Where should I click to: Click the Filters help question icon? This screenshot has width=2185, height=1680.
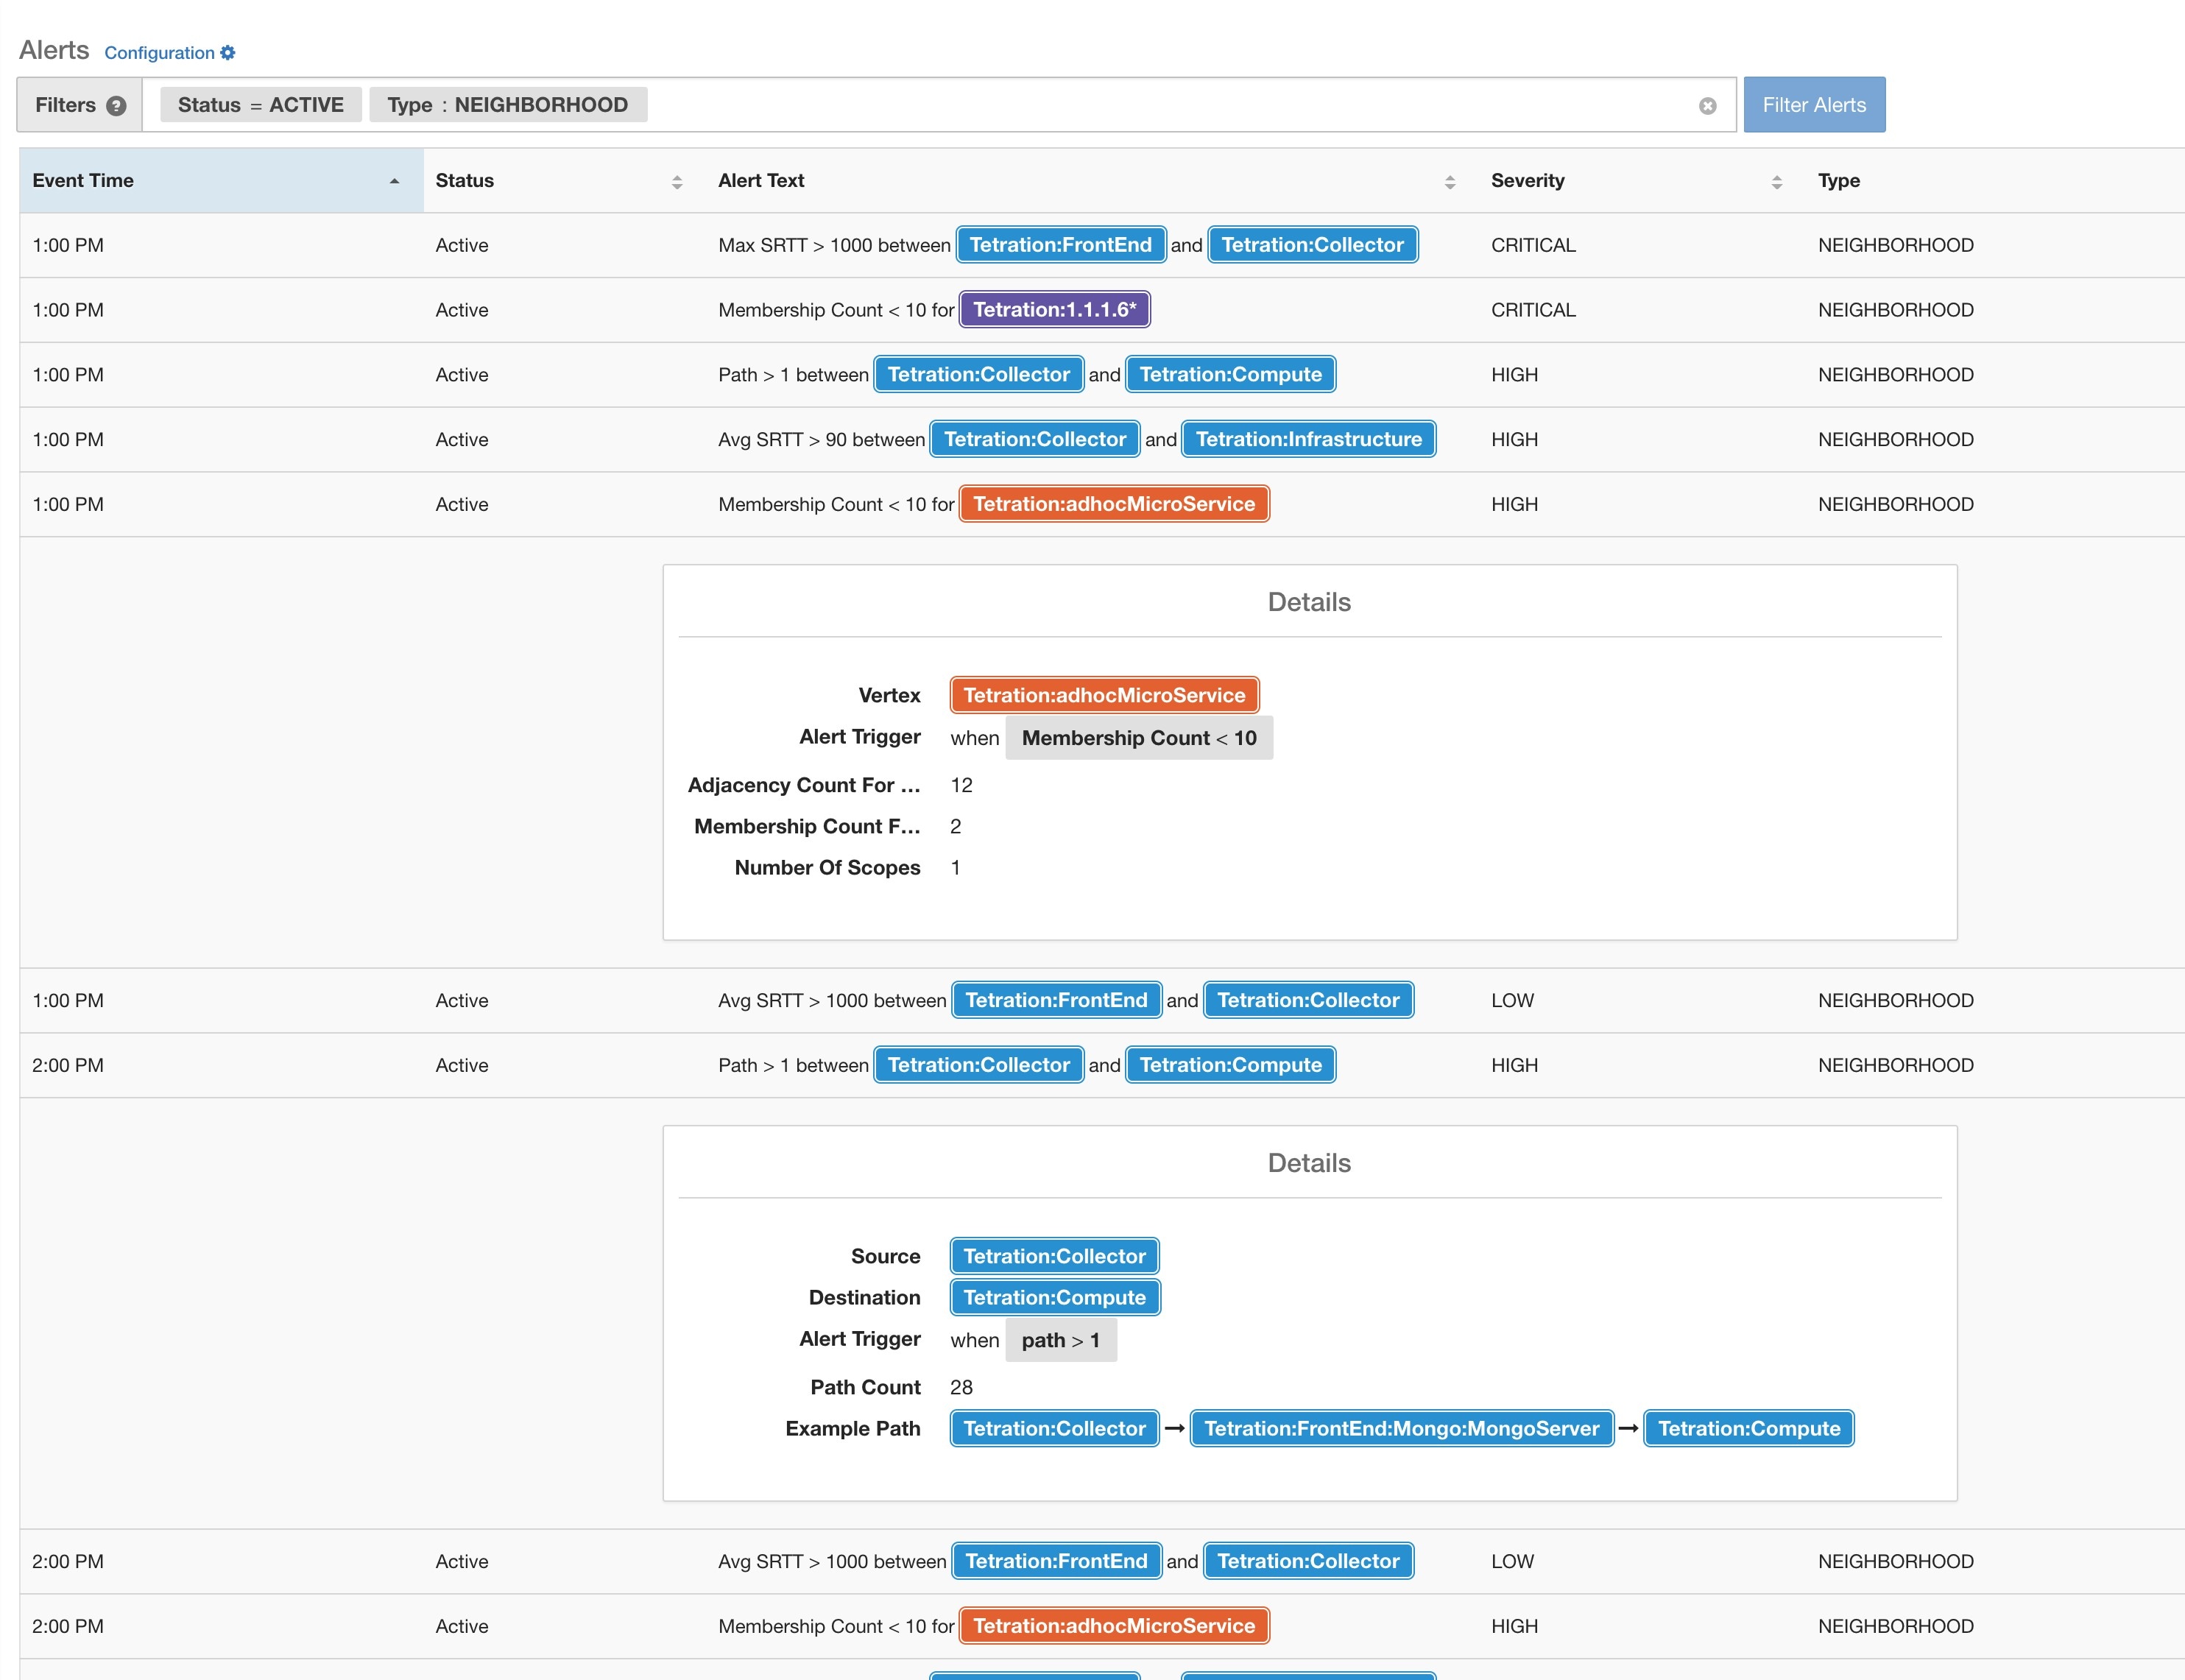(x=116, y=106)
